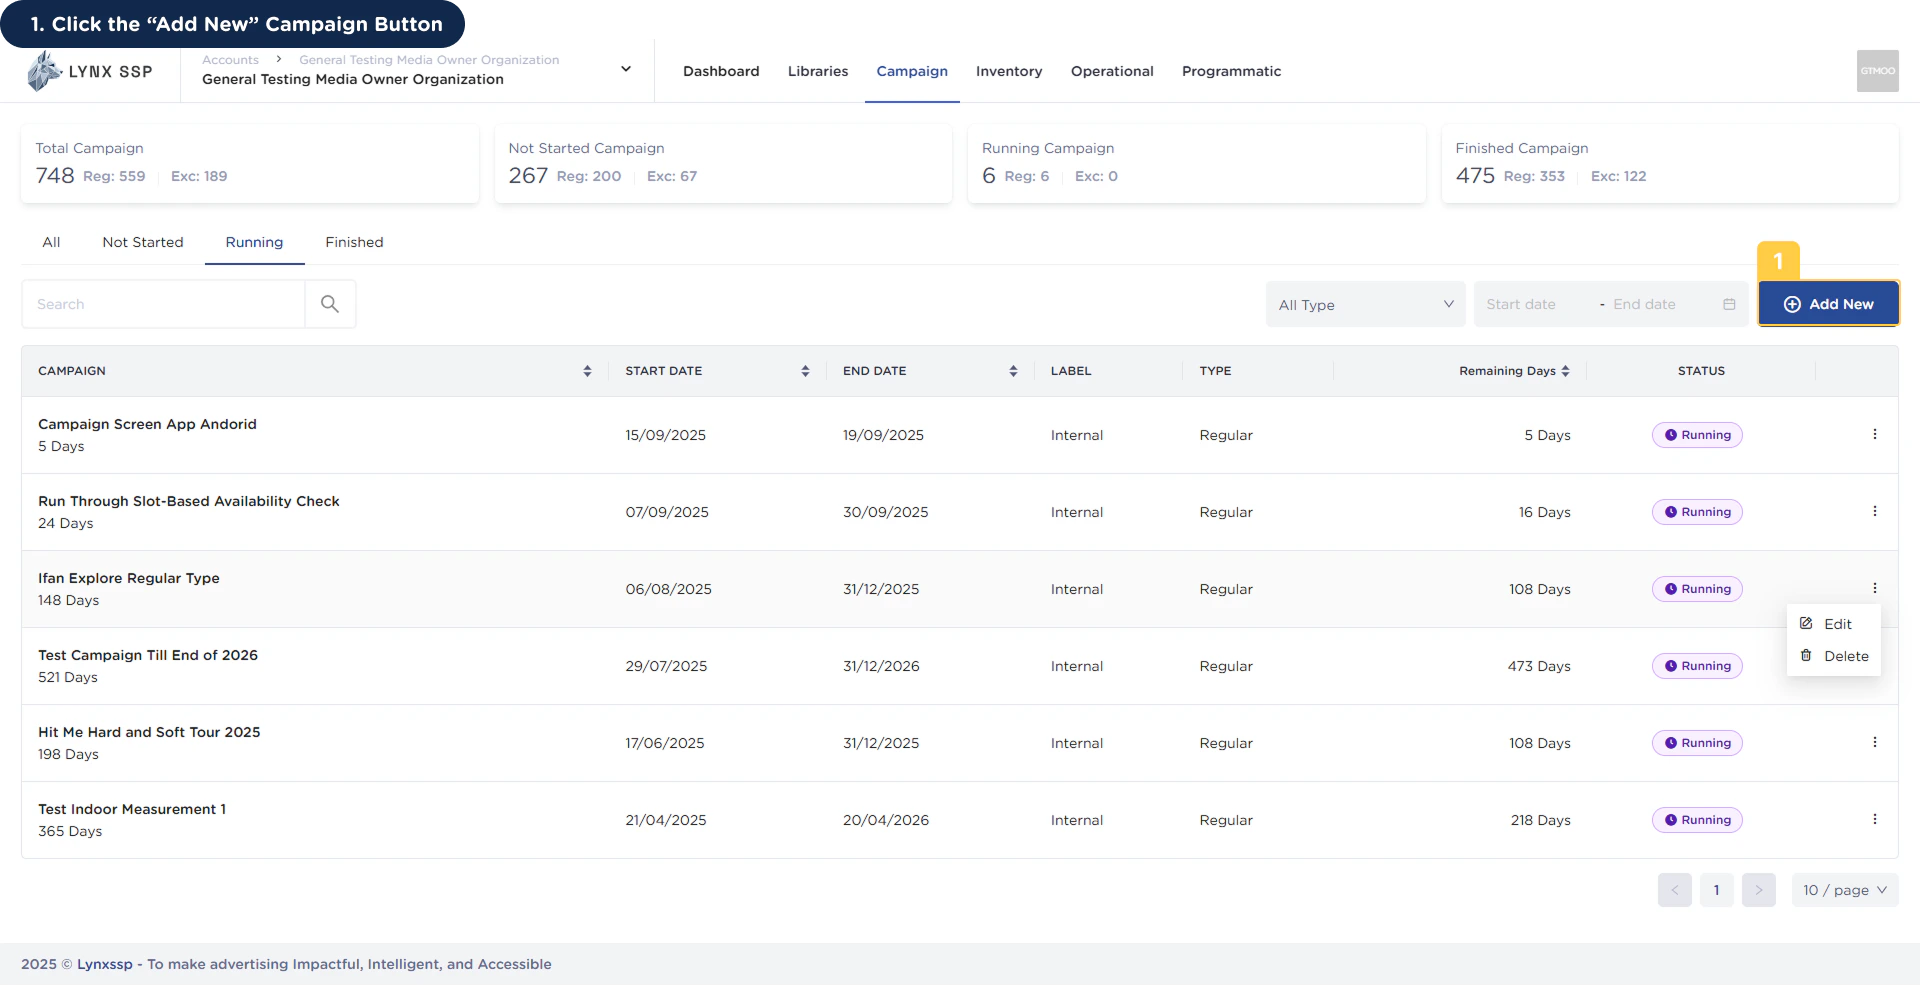Image resolution: width=1920 pixels, height=987 pixels.
Task: Click the search magnifier icon
Action: click(x=330, y=304)
